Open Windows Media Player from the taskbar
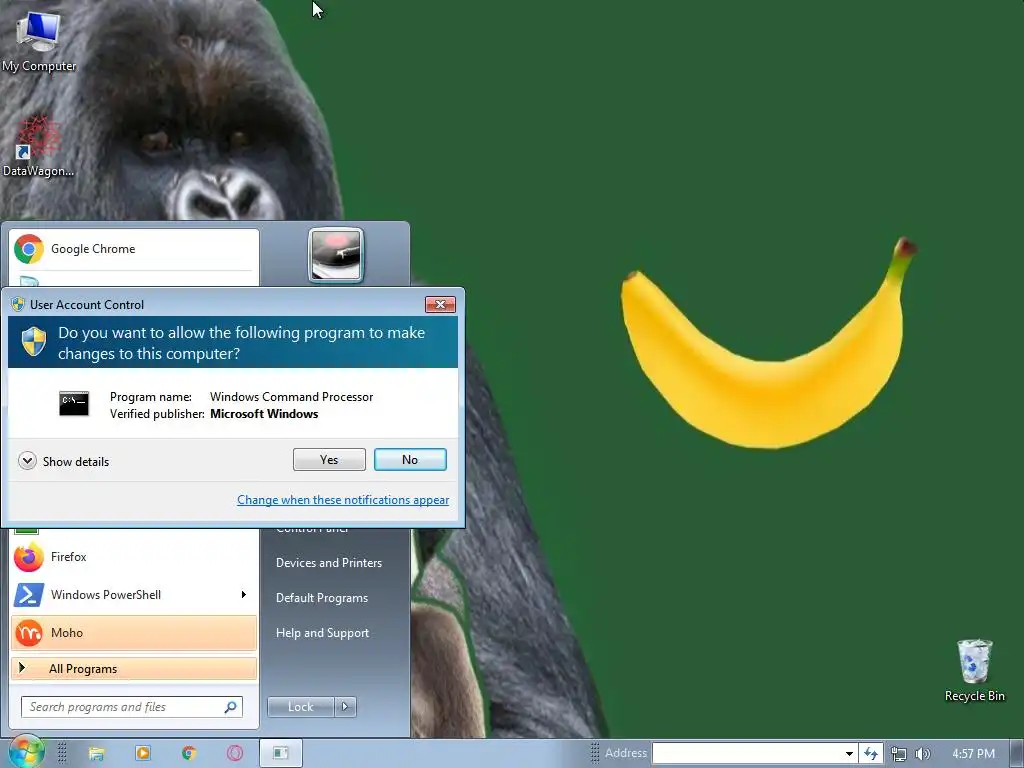The height and width of the screenshot is (768, 1024). pos(142,753)
